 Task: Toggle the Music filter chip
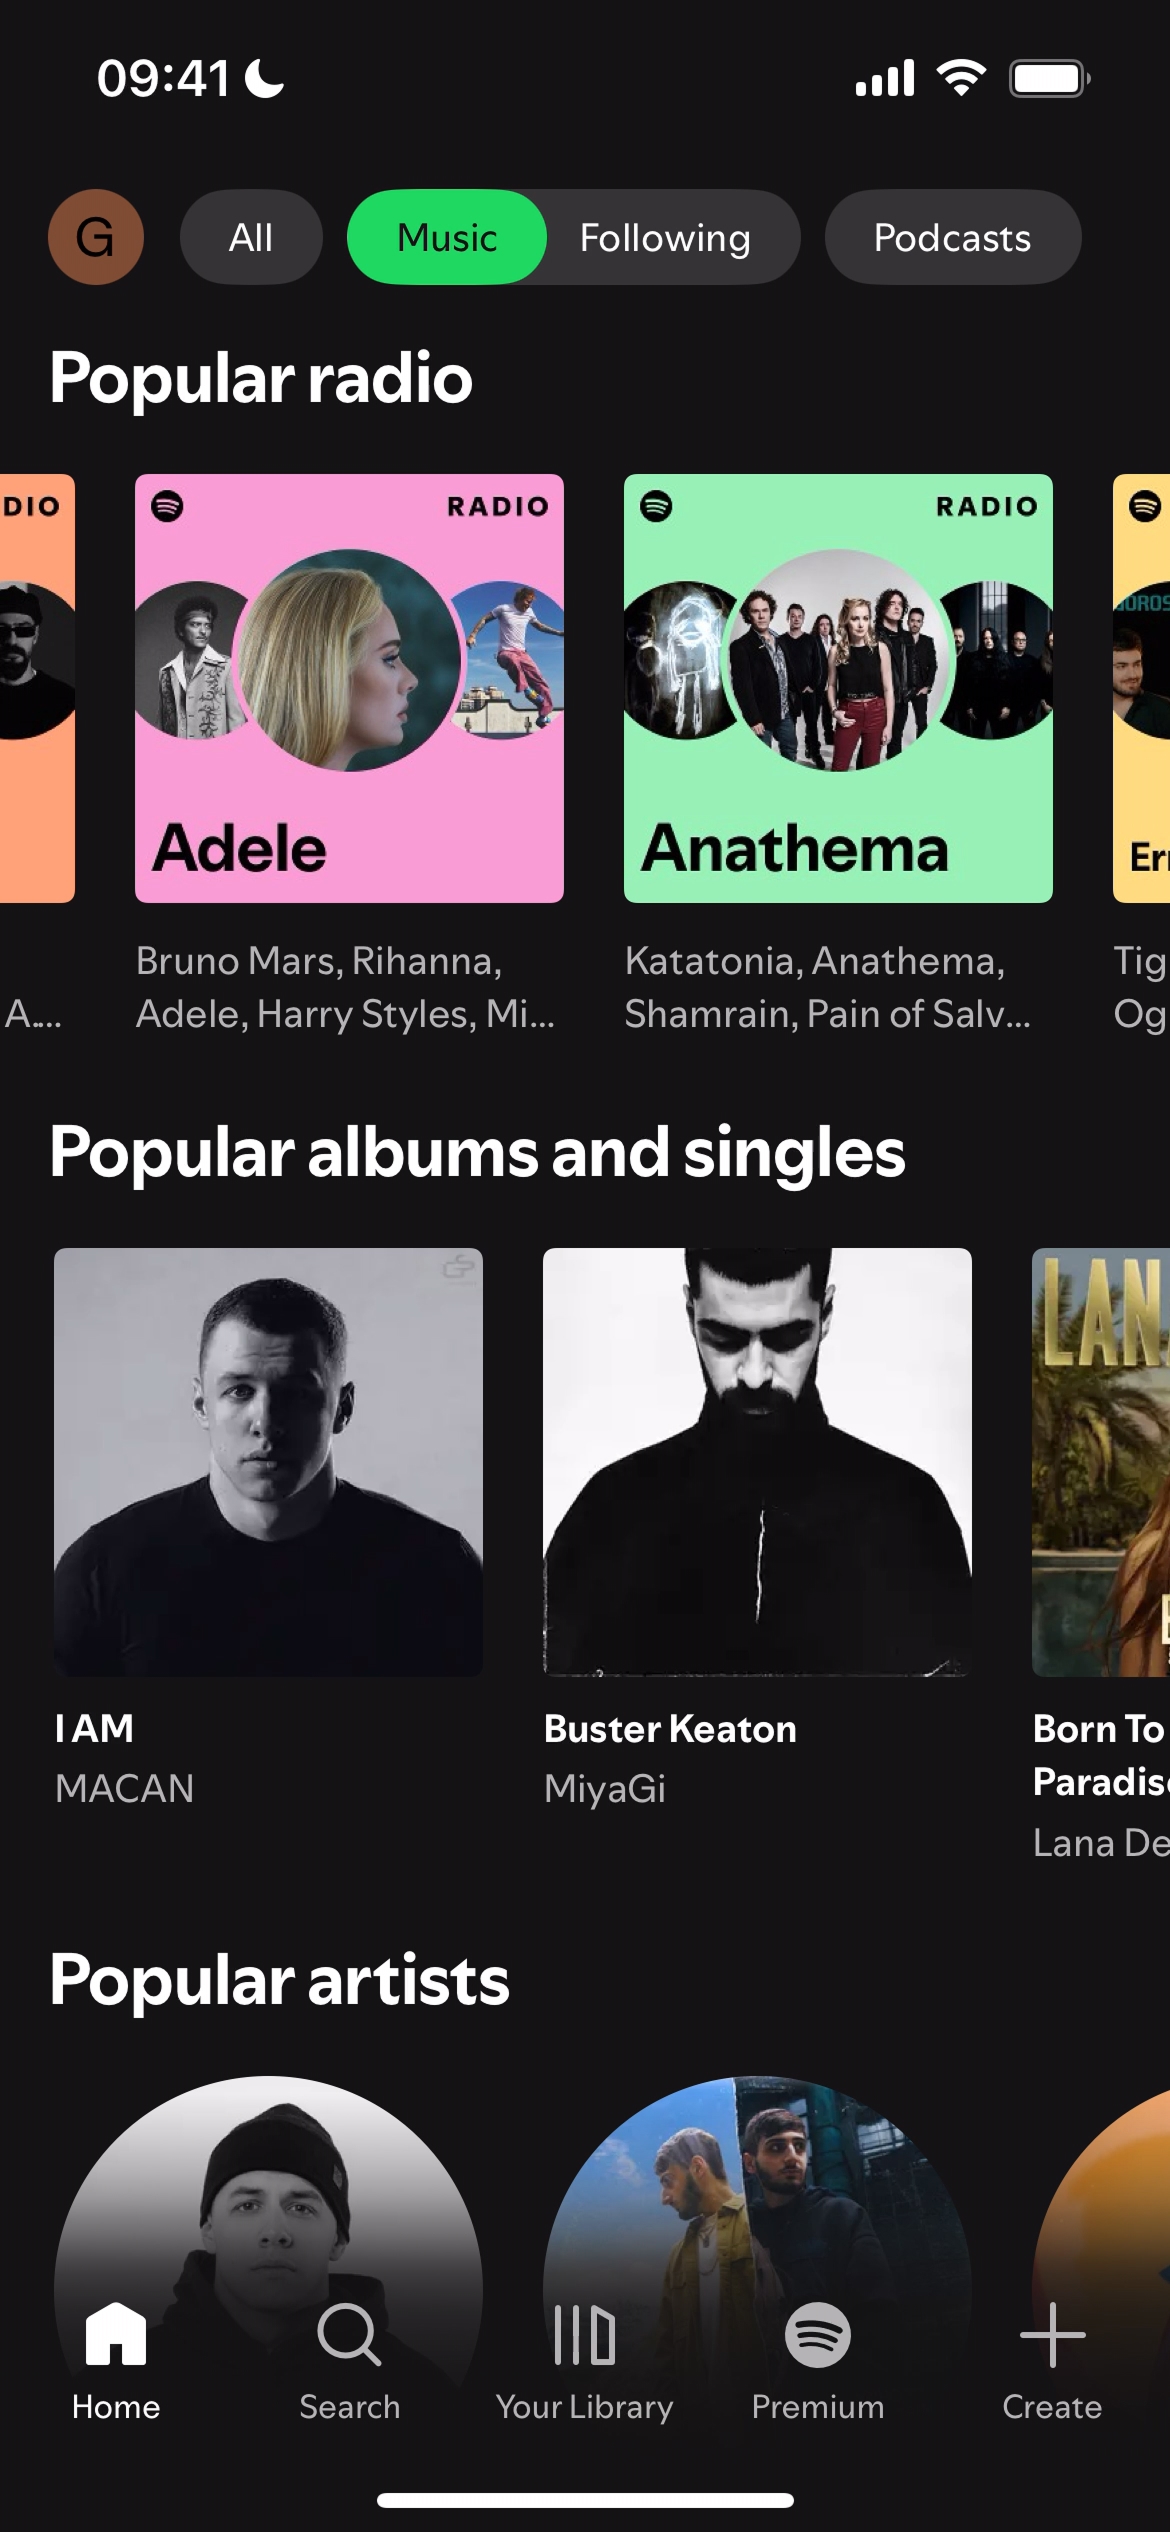(x=446, y=237)
